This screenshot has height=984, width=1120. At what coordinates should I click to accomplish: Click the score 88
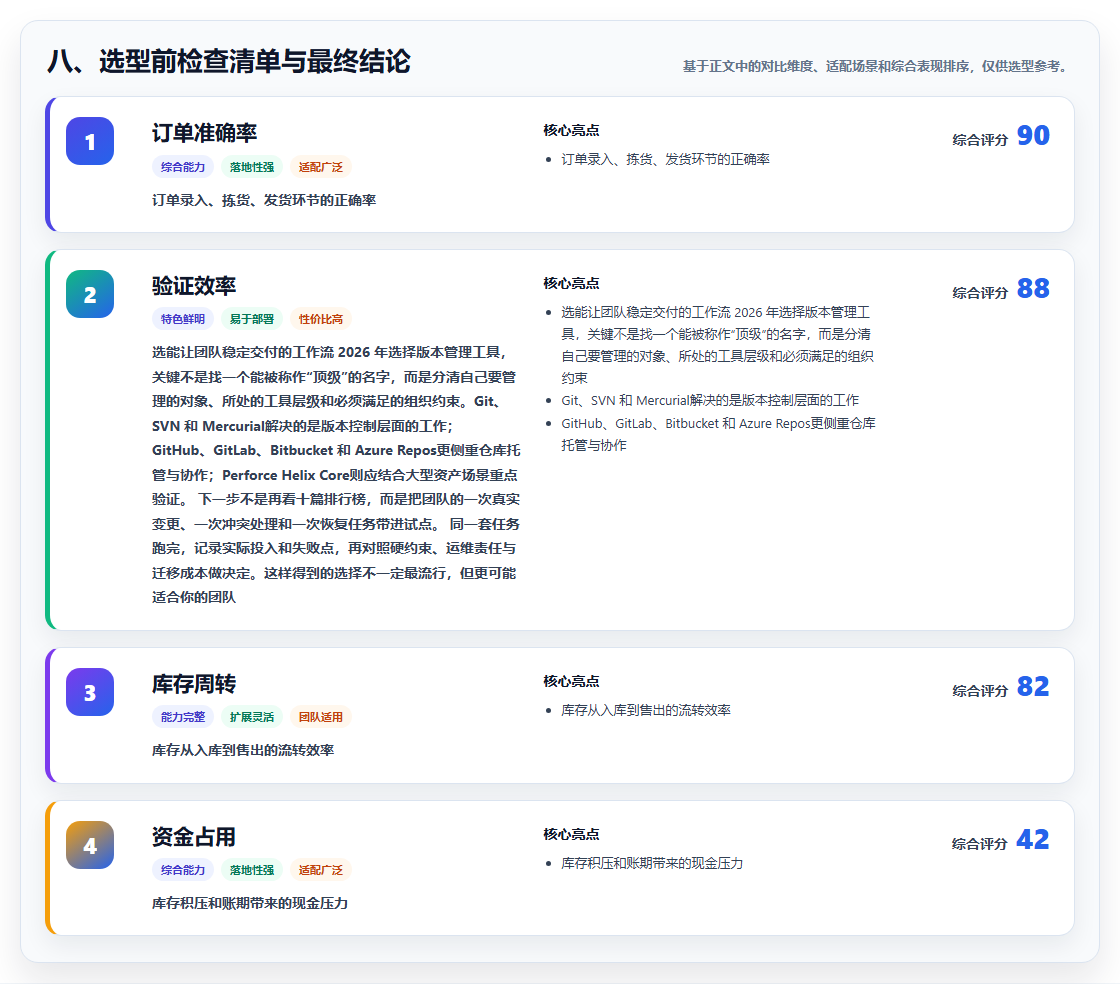click(1033, 288)
